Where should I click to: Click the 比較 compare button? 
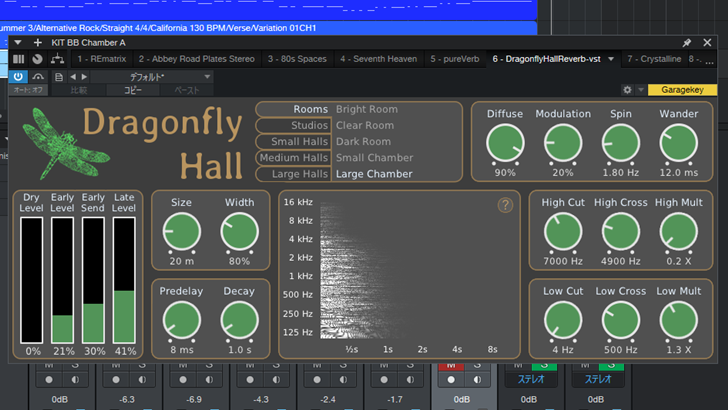coord(78,90)
